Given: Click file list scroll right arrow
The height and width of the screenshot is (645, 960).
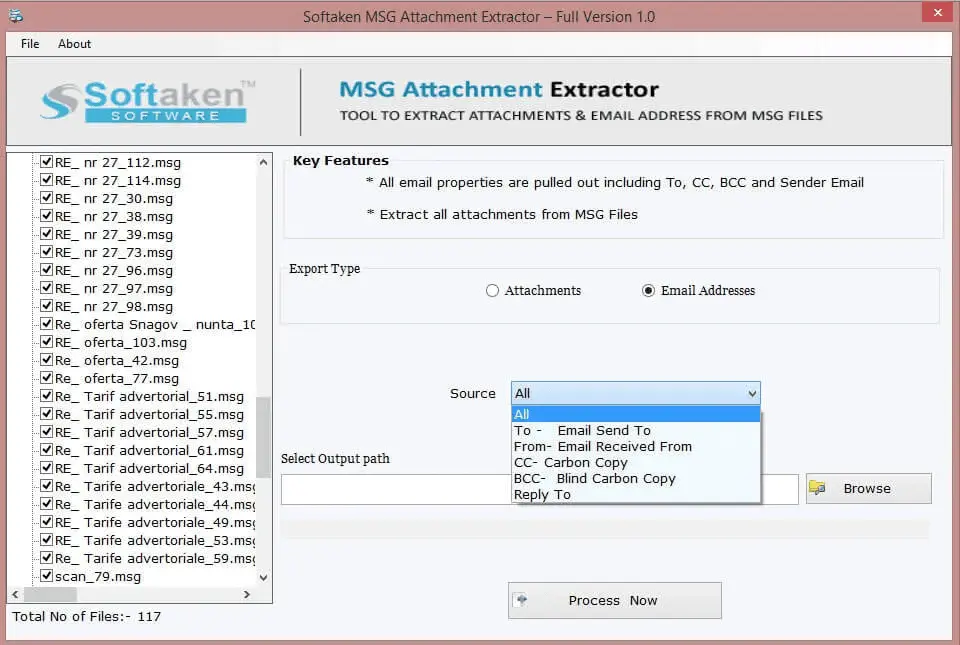Looking at the screenshot, I should 247,594.
